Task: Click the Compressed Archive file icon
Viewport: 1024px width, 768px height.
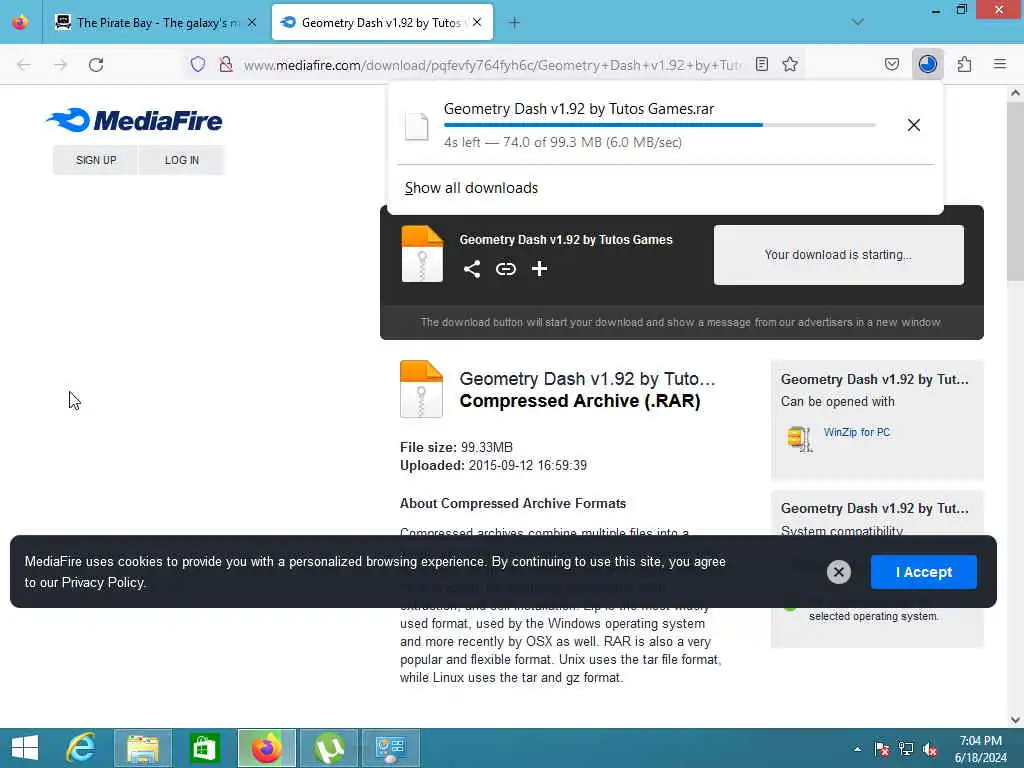Action: pos(421,389)
